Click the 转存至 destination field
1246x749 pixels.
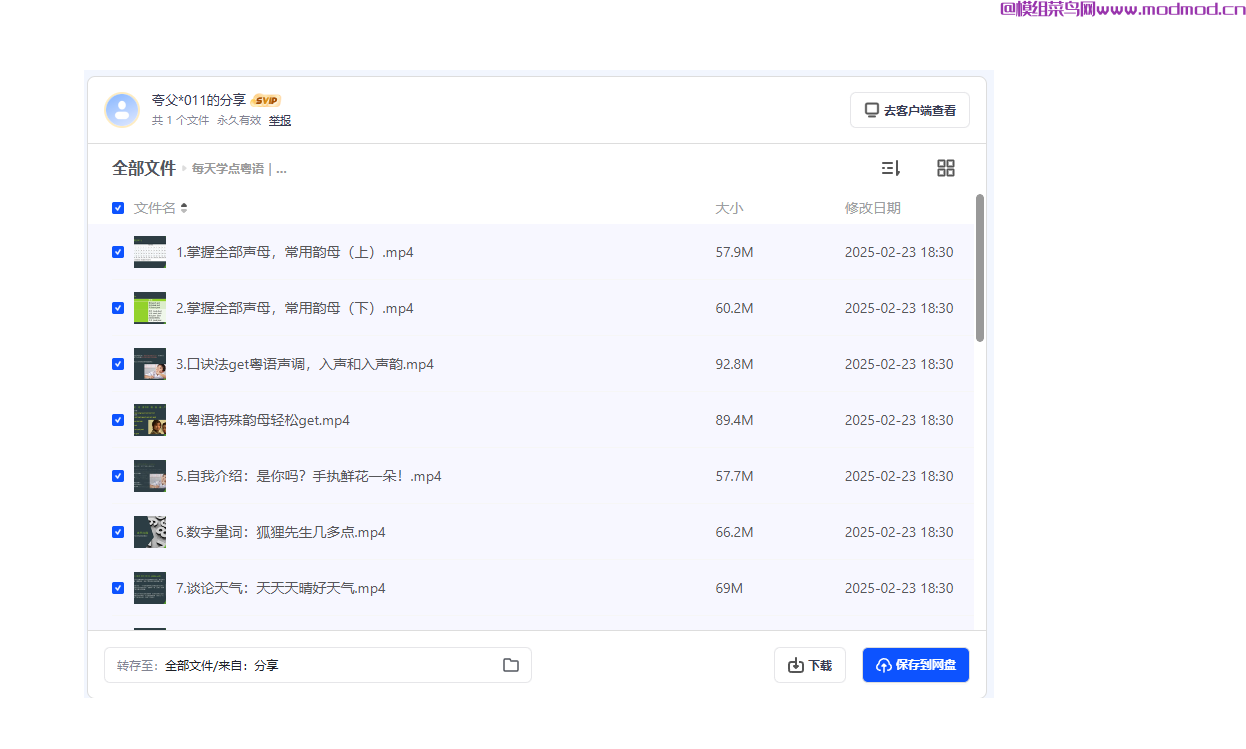pyautogui.click(x=318, y=665)
